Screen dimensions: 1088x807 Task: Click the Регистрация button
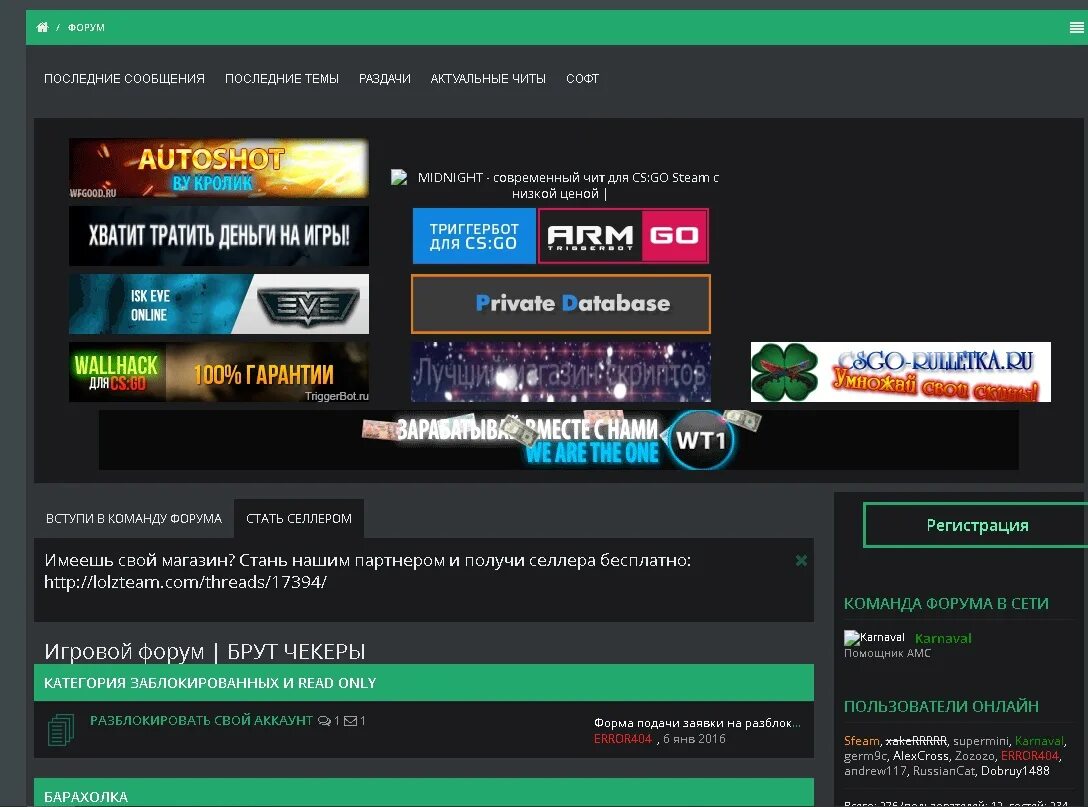coord(977,525)
